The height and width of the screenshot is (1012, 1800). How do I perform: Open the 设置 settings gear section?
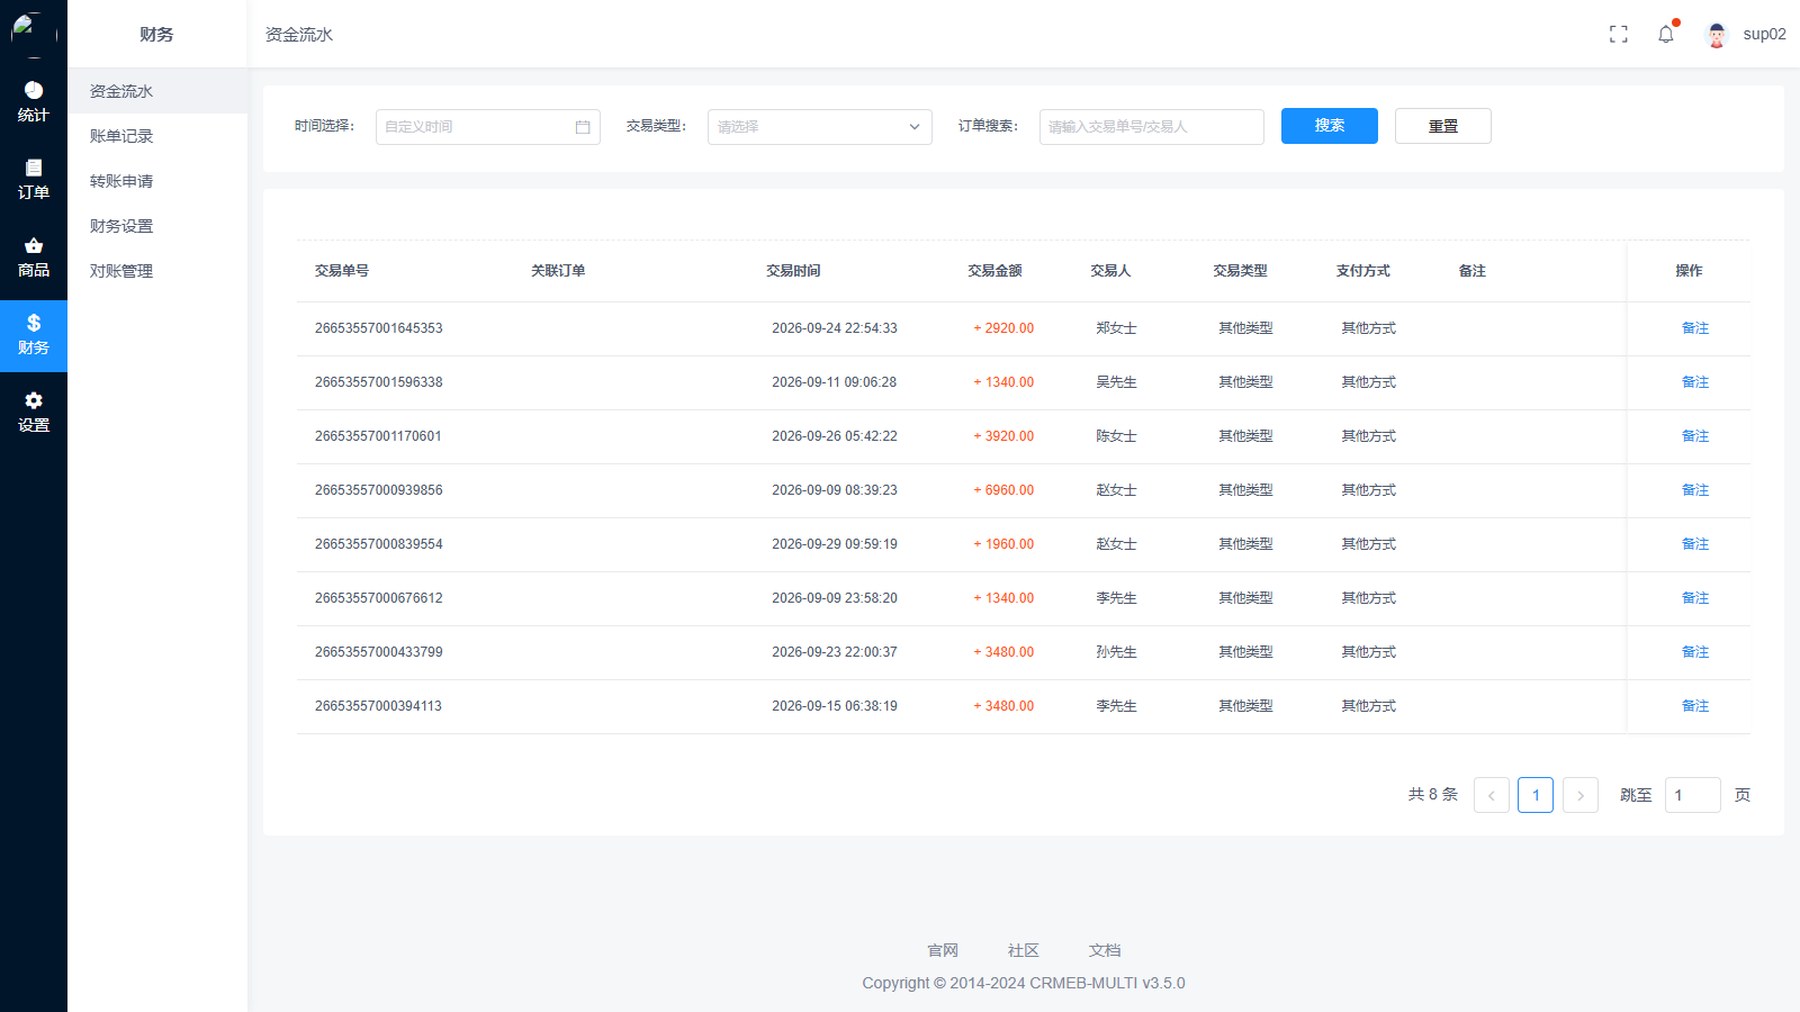[x=33, y=412]
